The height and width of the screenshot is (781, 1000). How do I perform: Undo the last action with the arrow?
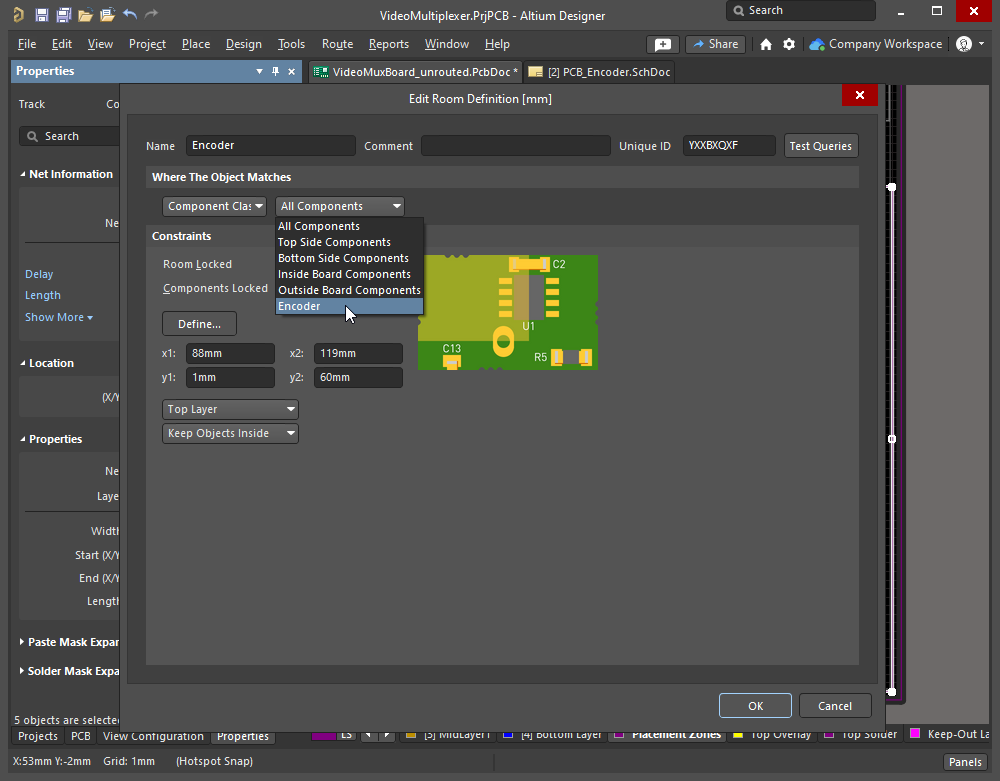click(x=130, y=14)
